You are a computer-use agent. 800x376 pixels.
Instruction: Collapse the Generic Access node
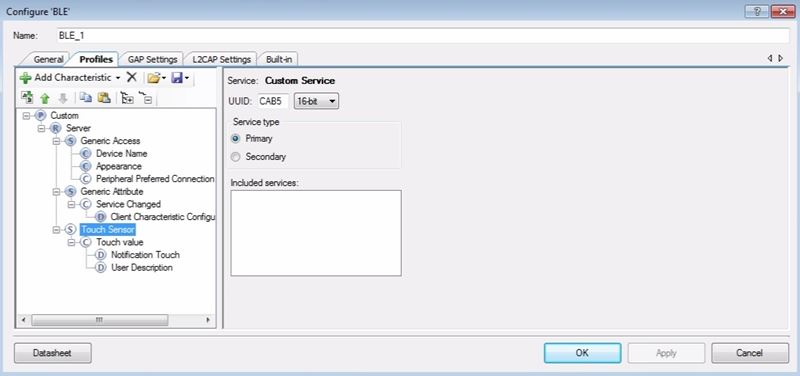57,141
